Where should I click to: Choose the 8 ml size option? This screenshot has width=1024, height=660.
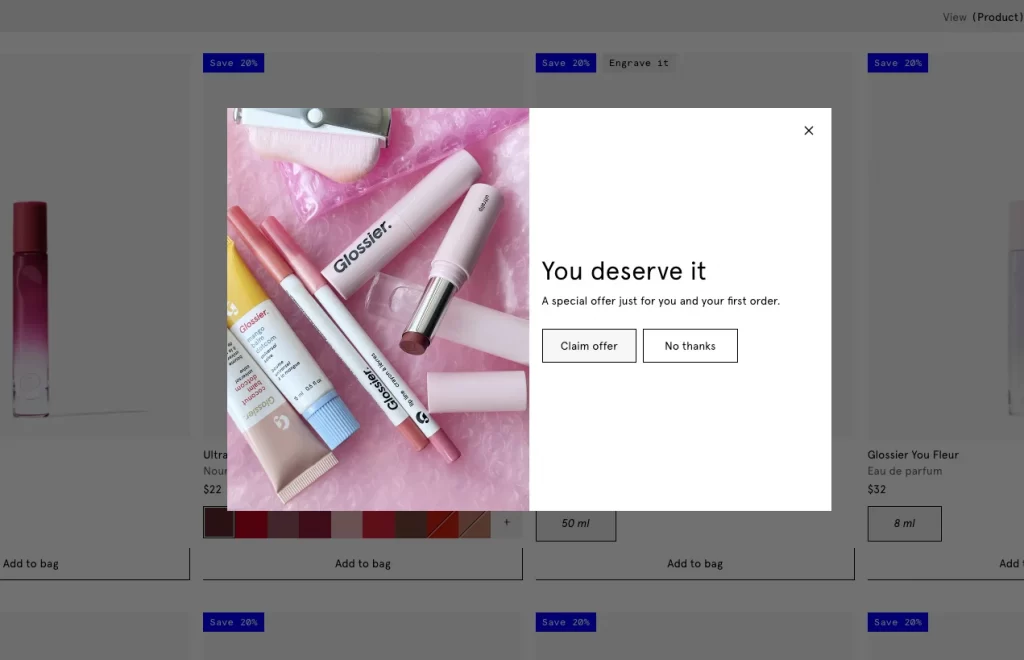pos(904,524)
